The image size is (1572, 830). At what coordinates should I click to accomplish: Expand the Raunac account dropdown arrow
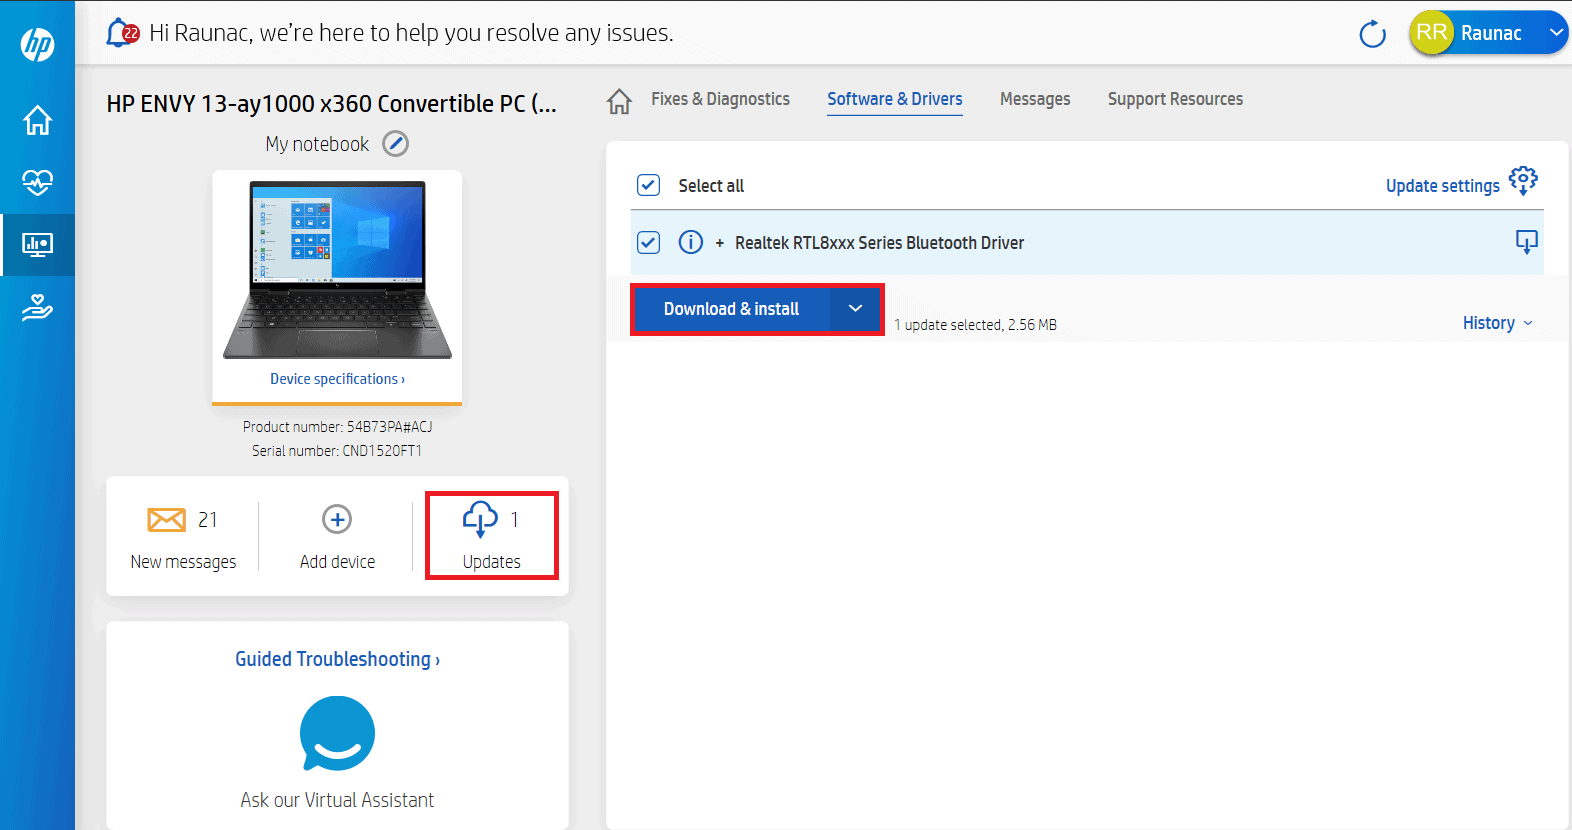click(1556, 33)
